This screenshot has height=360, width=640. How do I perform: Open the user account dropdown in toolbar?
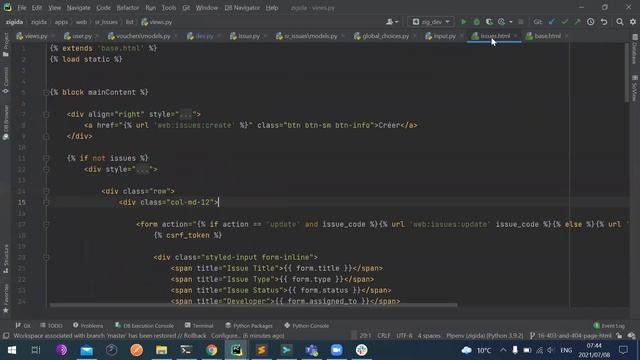click(x=392, y=22)
